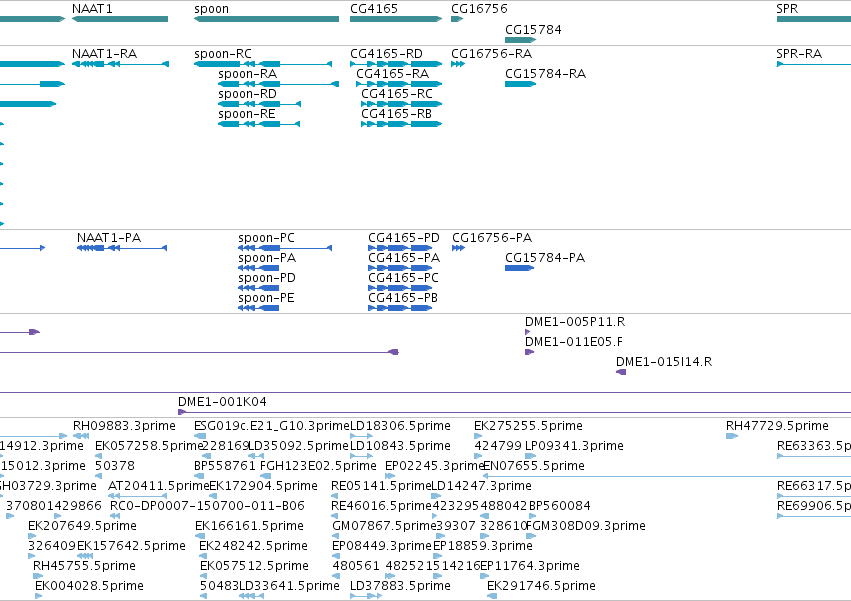Select the CG4165-RD transcript label

coord(386,54)
